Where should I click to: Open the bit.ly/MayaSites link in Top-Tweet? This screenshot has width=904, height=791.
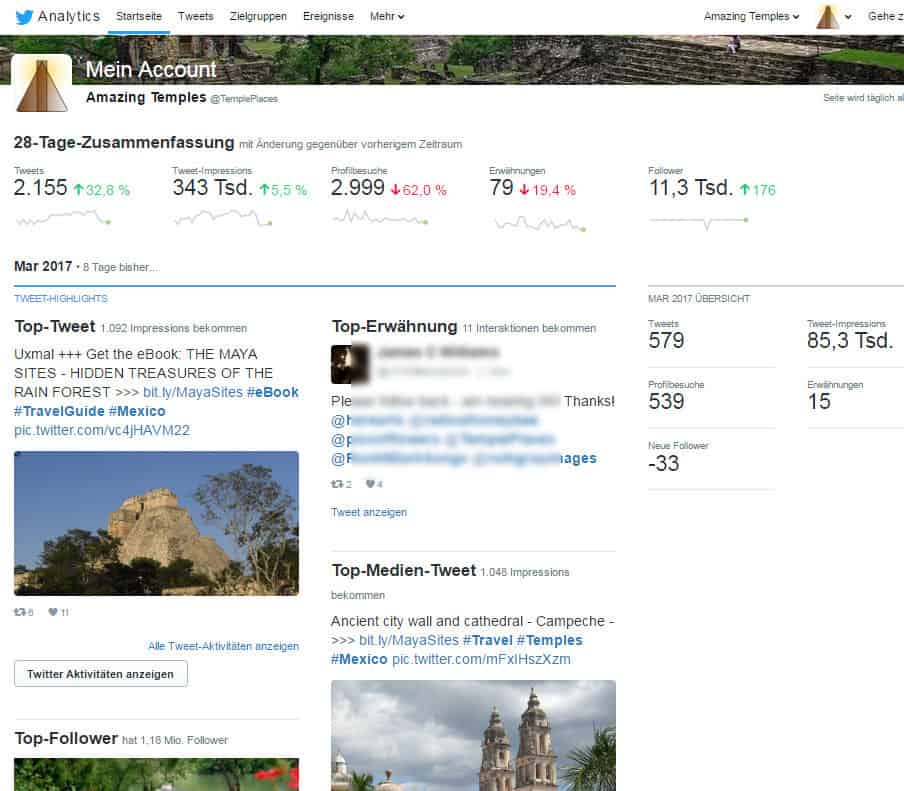point(193,392)
